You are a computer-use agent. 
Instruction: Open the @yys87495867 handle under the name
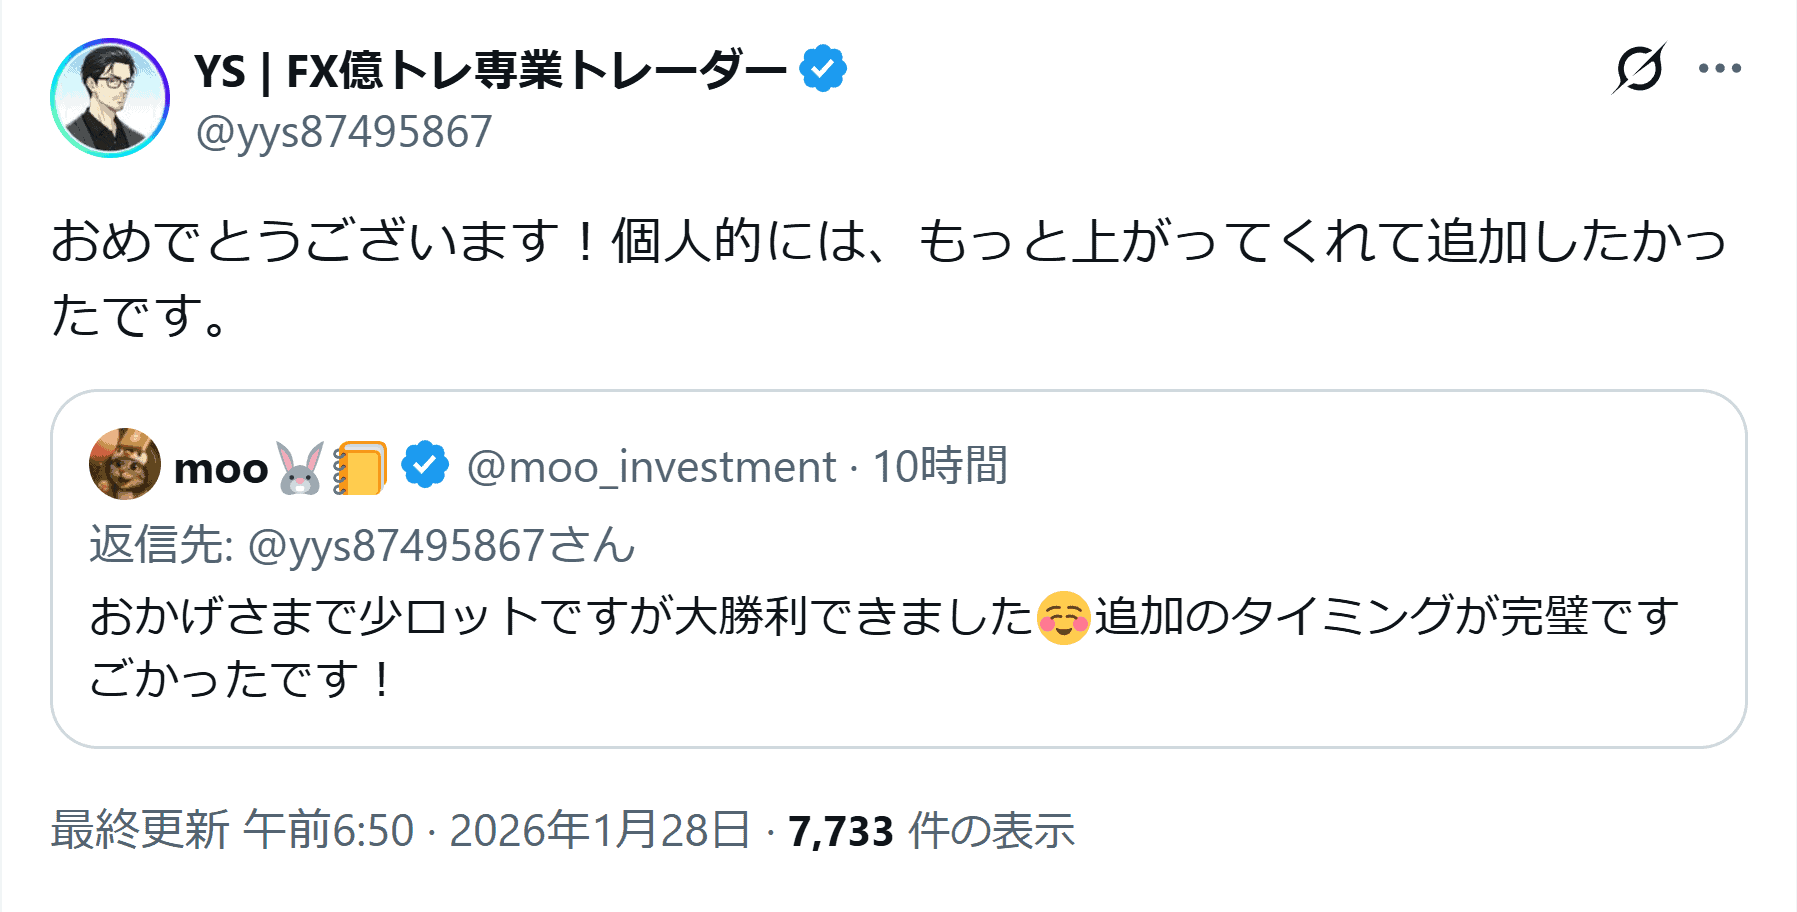click(x=344, y=132)
